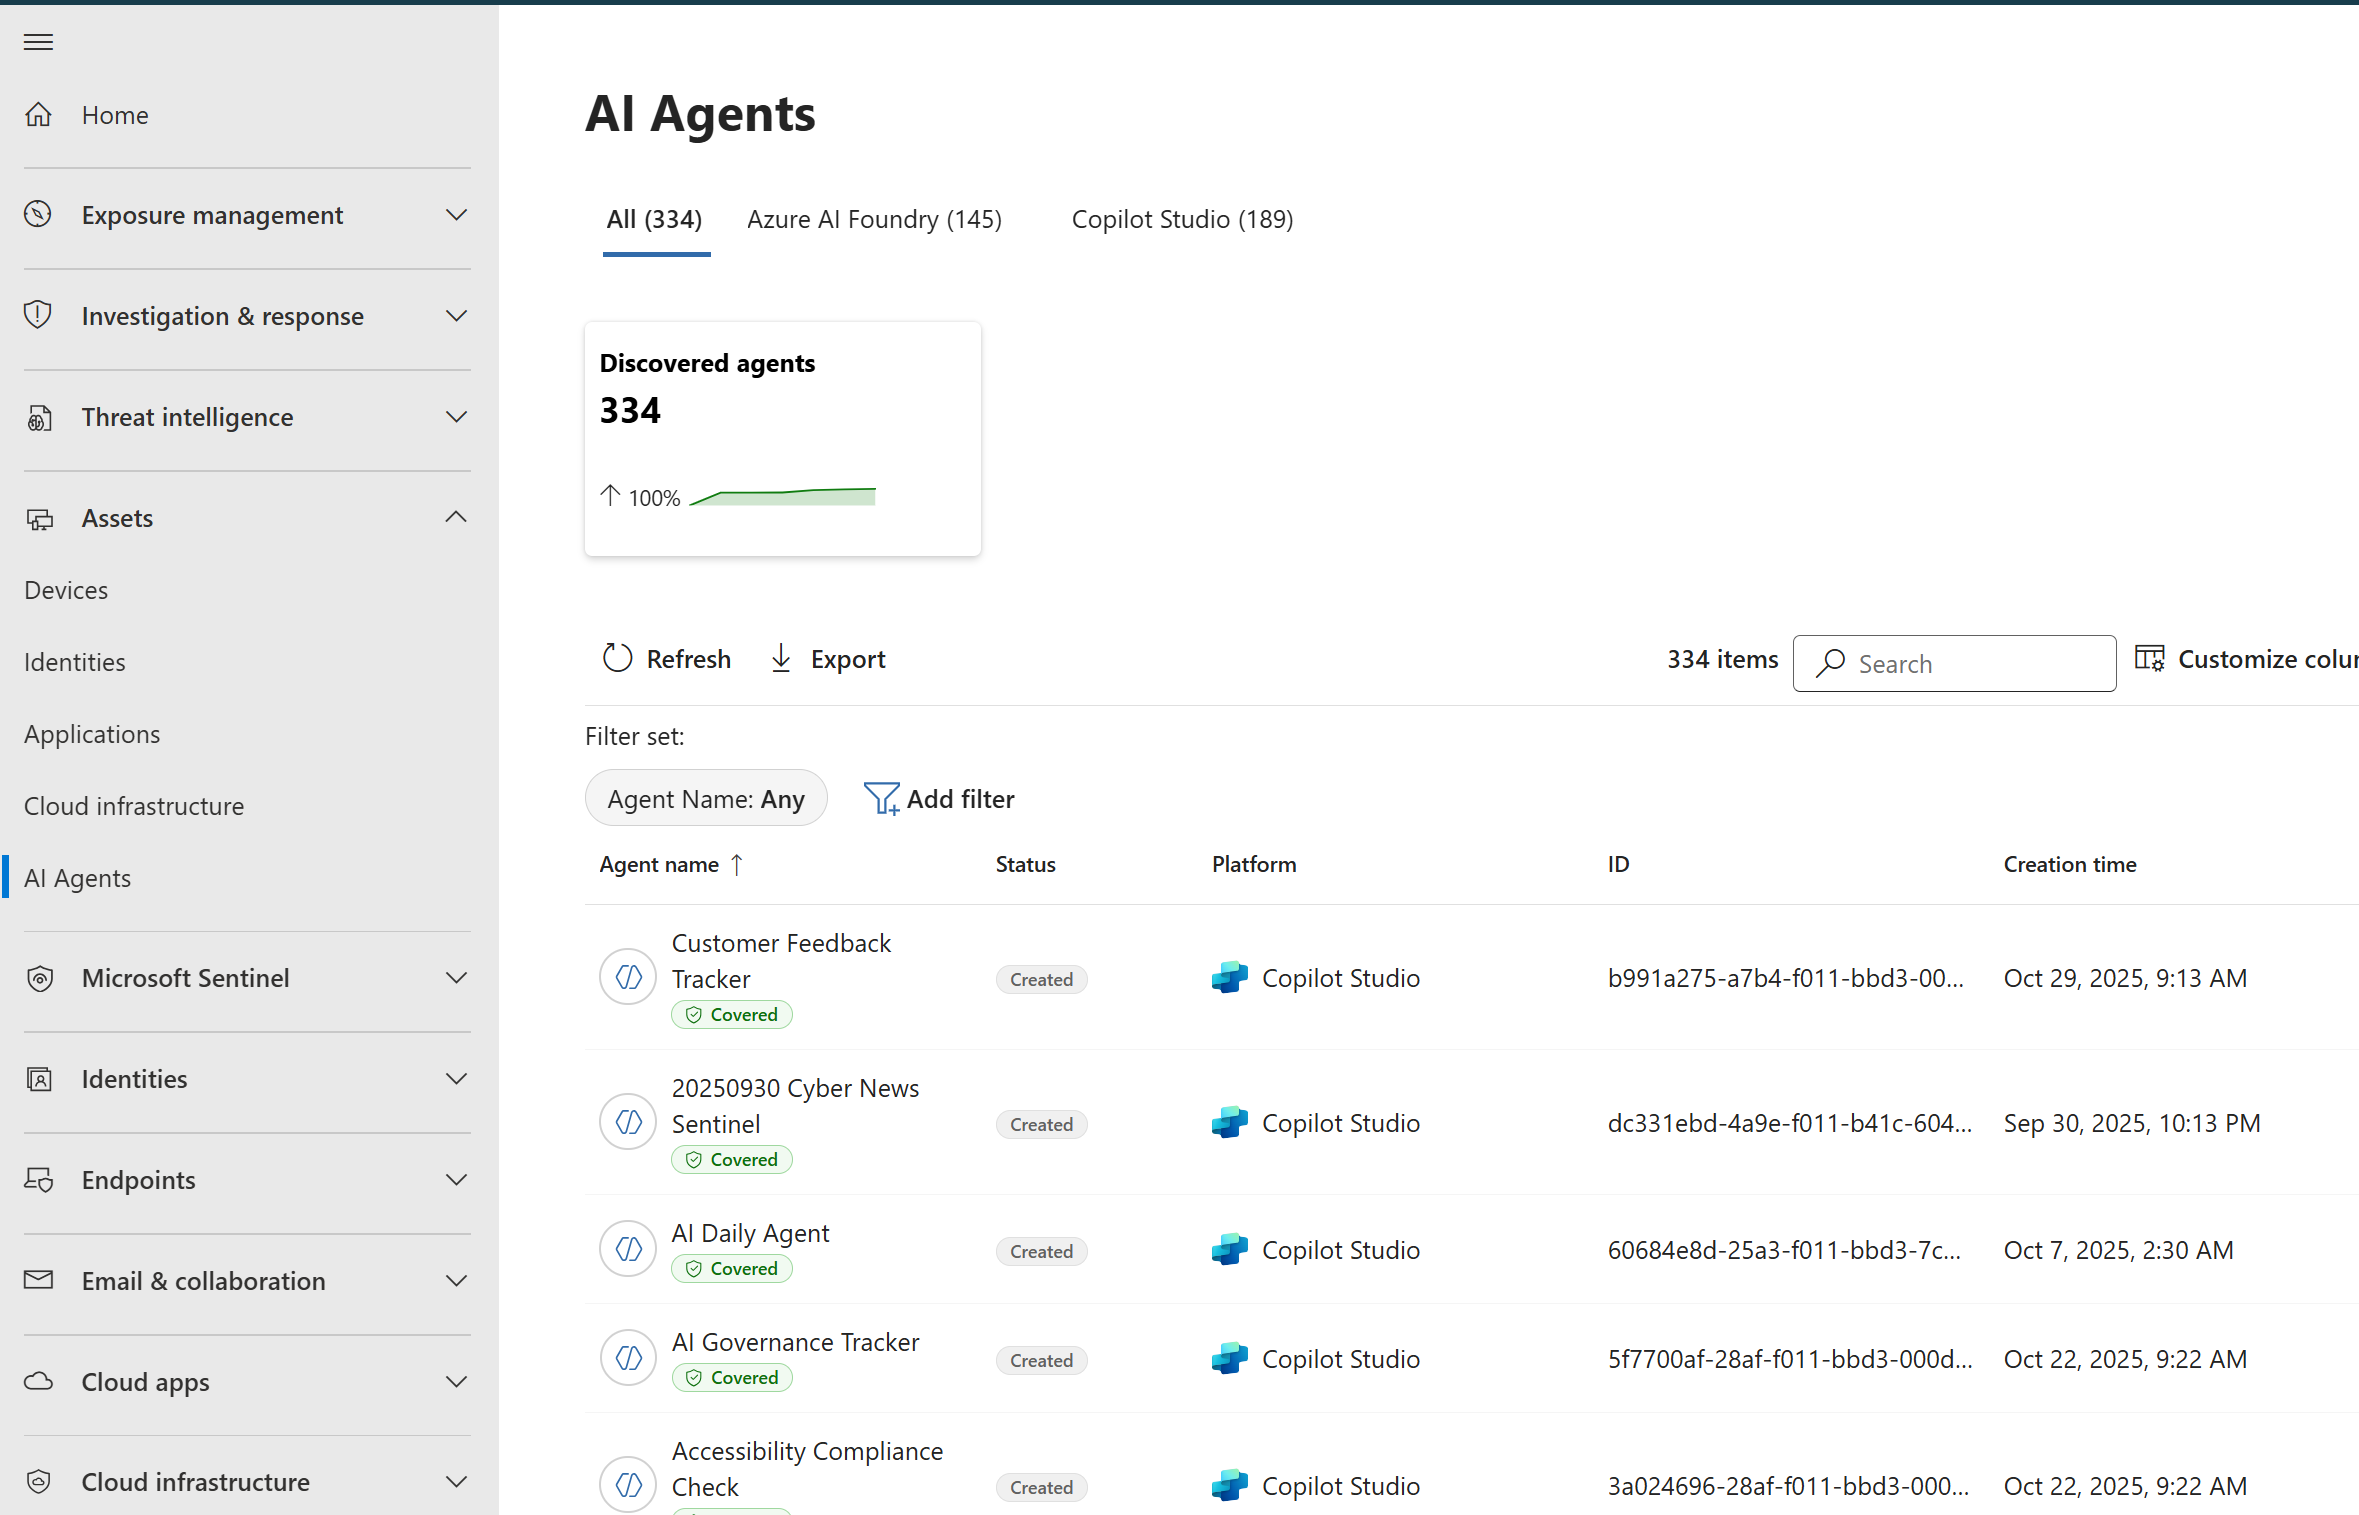Image resolution: width=2359 pixels, height=1515 pixels.
Task: Switch to the Azure AI Foundry tab
Action: [x=874, y=219]
